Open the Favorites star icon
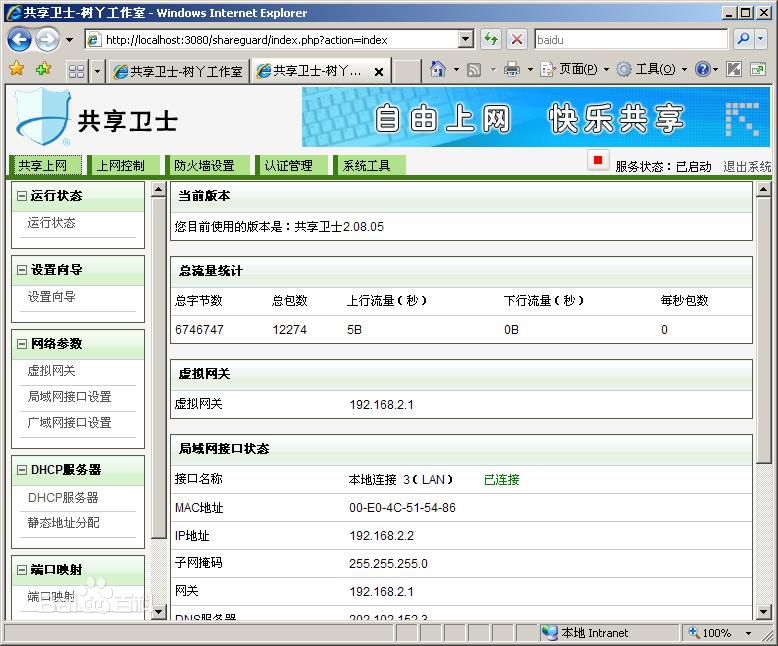The image size is (778, 646). tap(16, 69)
